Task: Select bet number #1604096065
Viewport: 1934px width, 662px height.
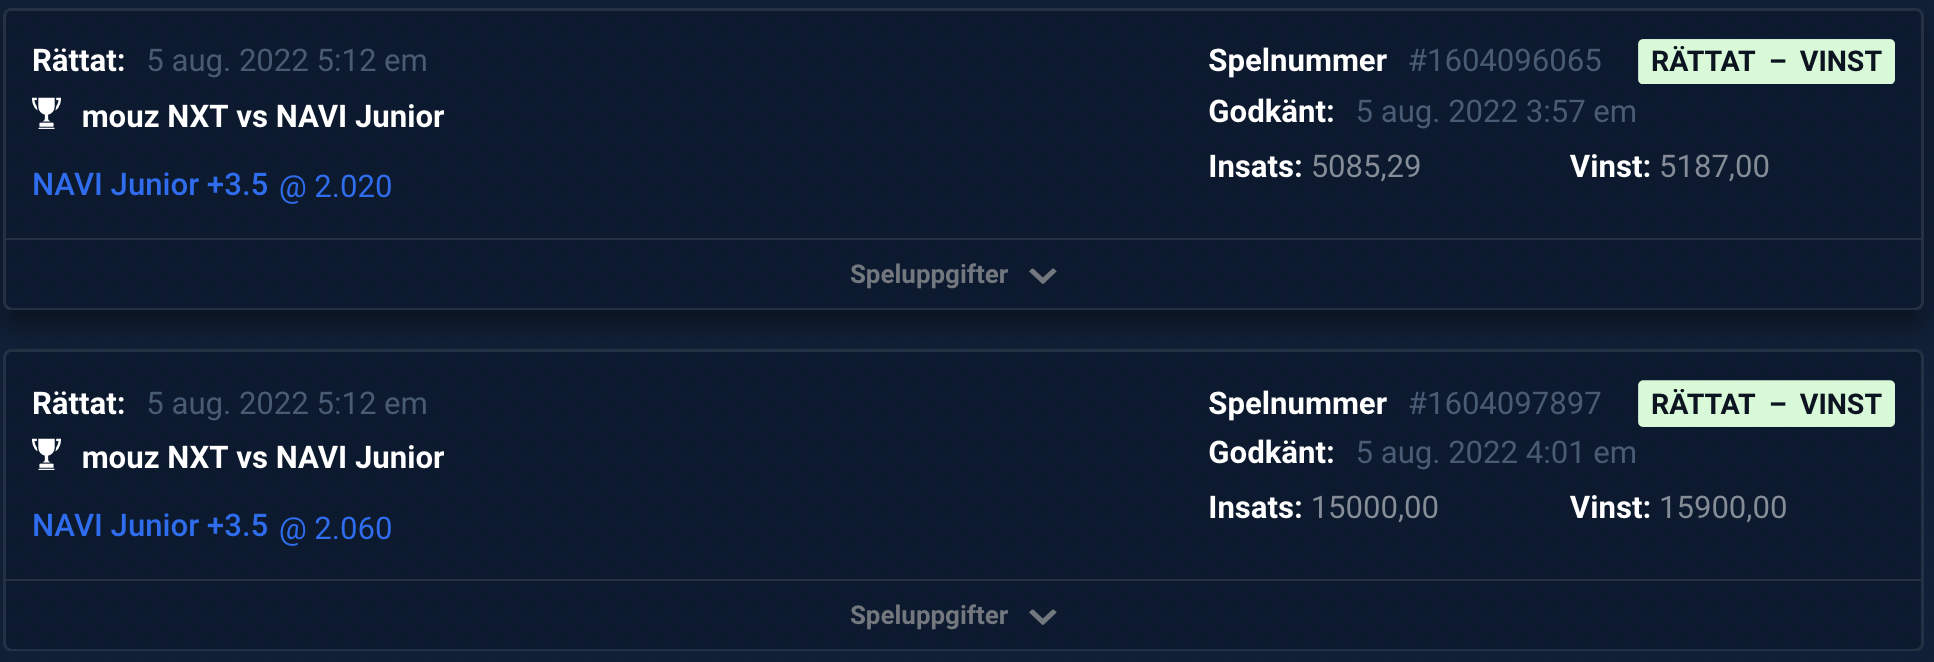Action: [1504, 61]
